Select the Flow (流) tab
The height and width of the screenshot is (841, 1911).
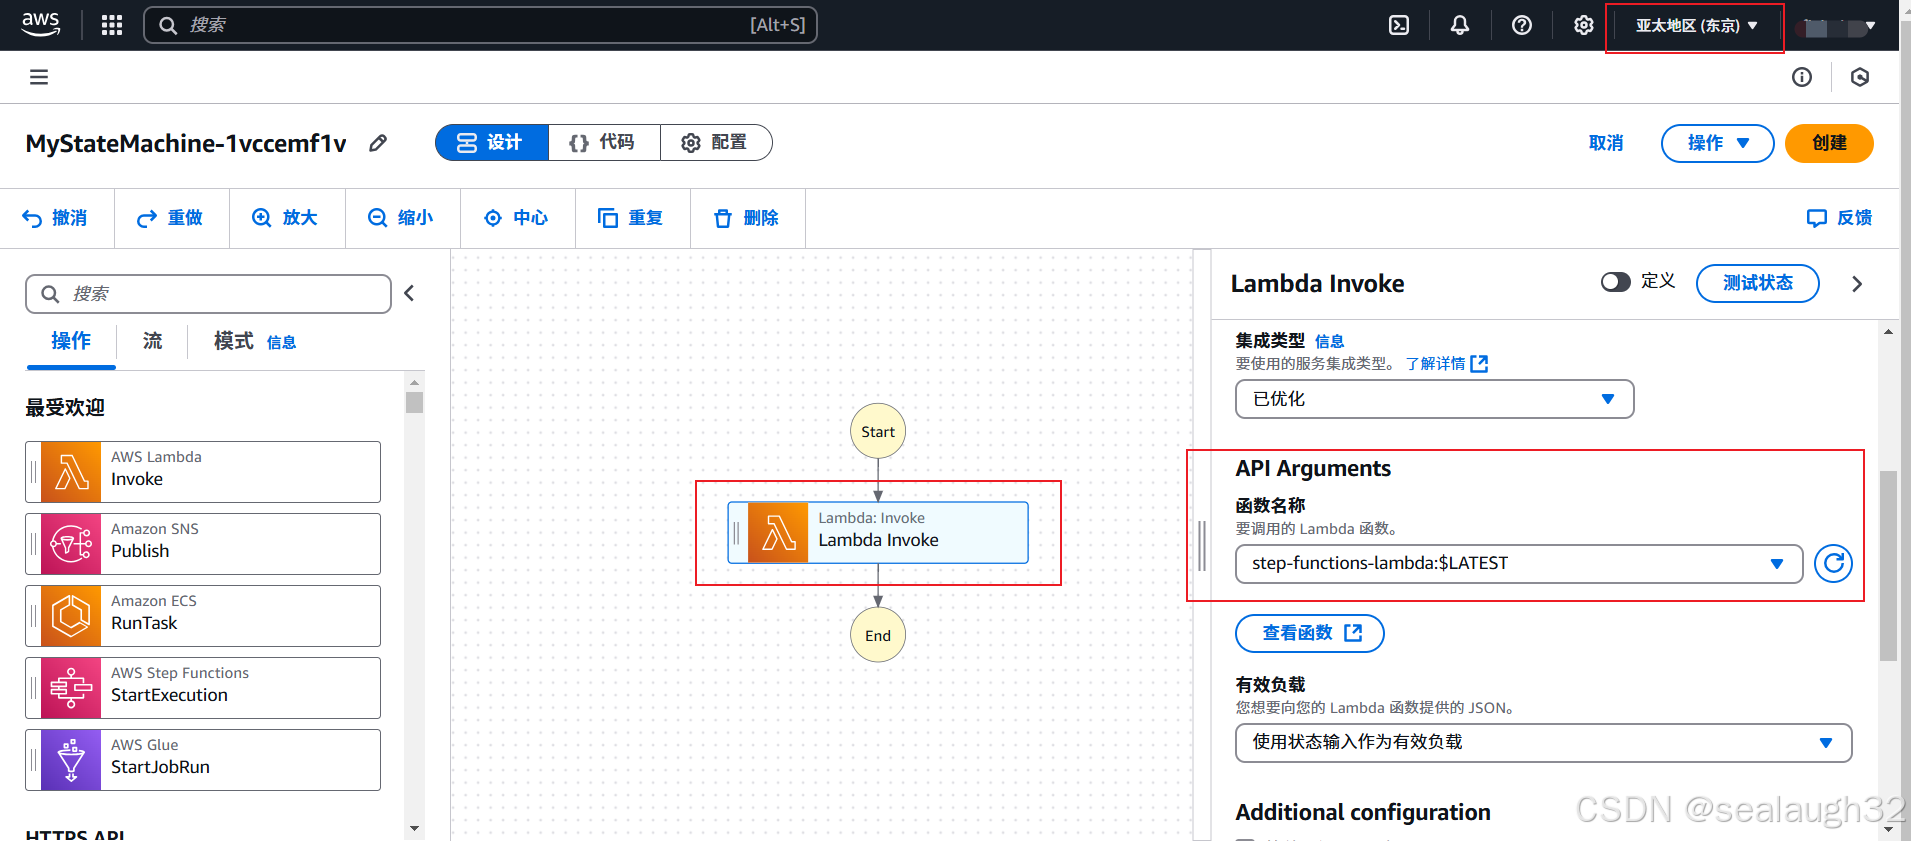pos(152,341)
